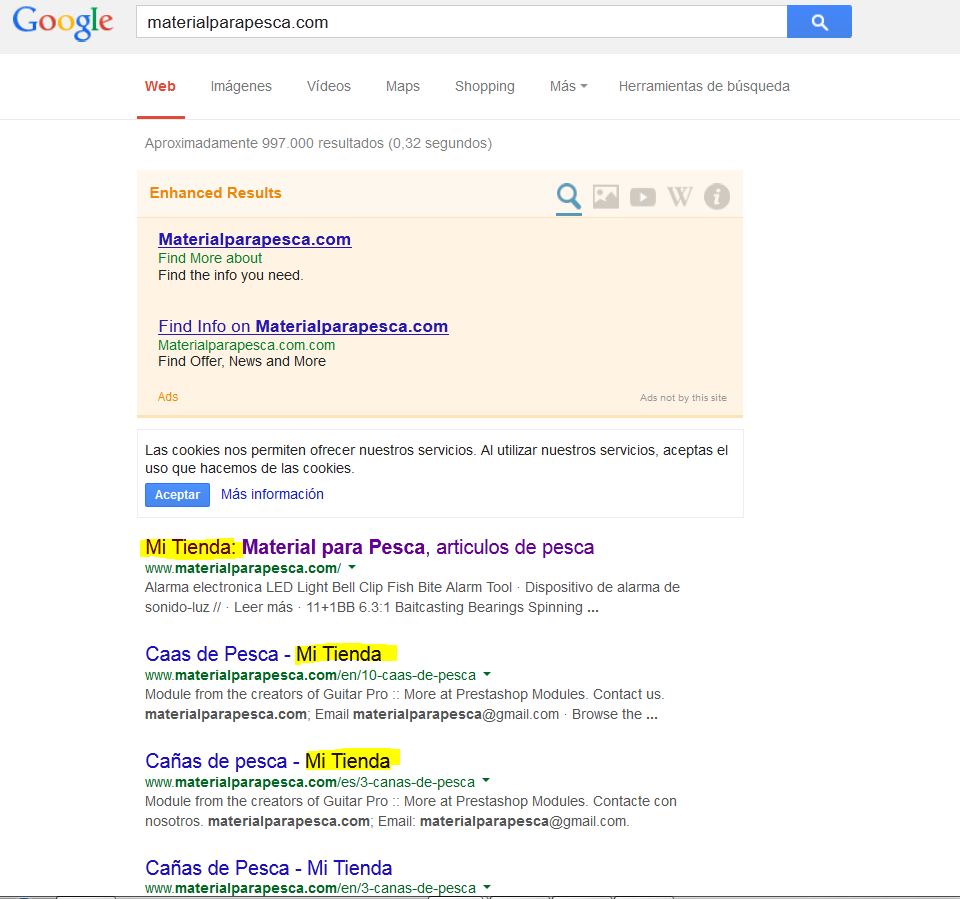Switch to the Maps tab

click(x=403, y=86)
